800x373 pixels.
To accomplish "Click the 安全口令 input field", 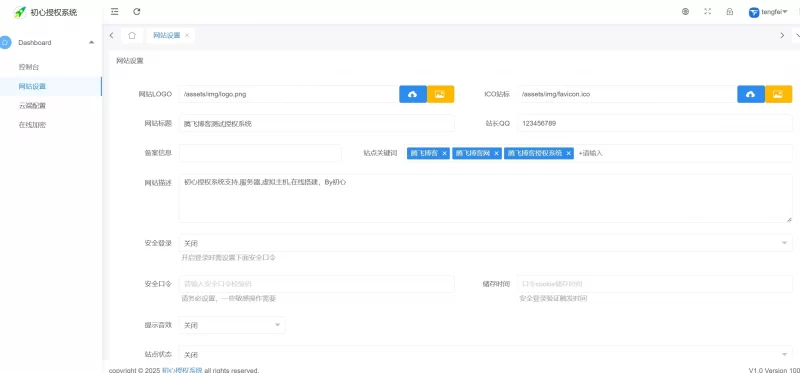I will pos(316,284).
